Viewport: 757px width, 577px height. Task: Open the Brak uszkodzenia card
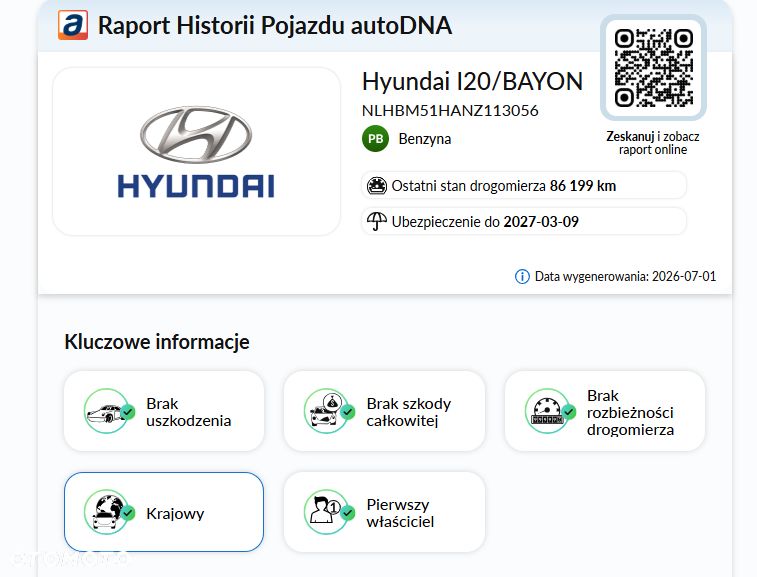click(x=164, y=411)
